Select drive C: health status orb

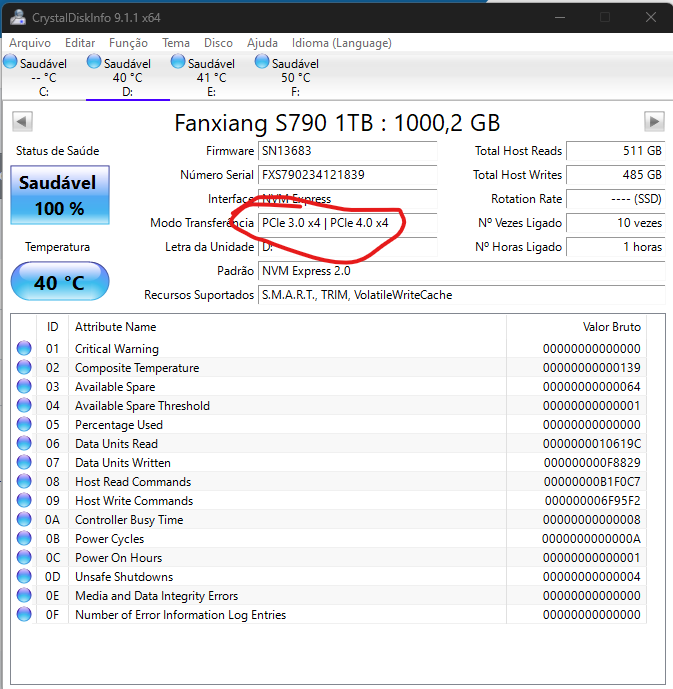pyautogui.click(x=10, y=61)
